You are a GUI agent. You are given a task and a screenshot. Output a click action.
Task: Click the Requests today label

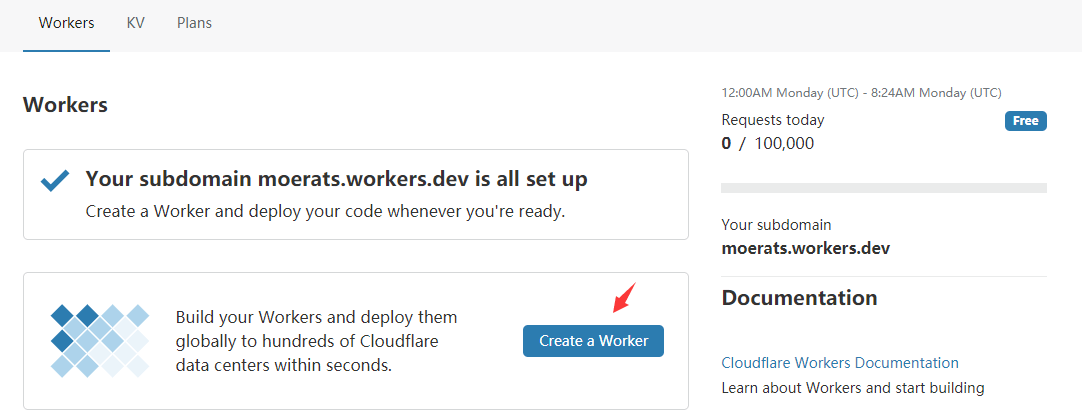(x=772, y=120)
